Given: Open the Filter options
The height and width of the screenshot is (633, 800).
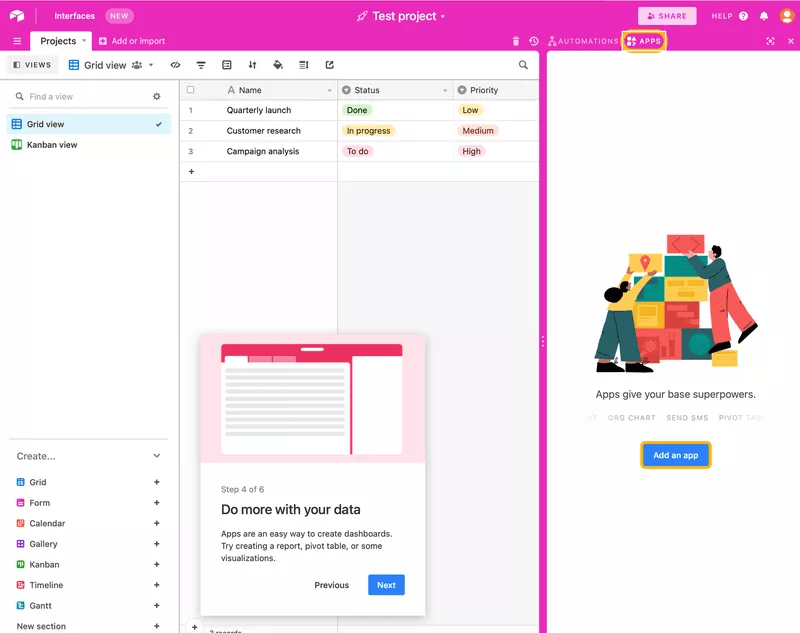Looking at the screenshot, I should pos(200,65).
